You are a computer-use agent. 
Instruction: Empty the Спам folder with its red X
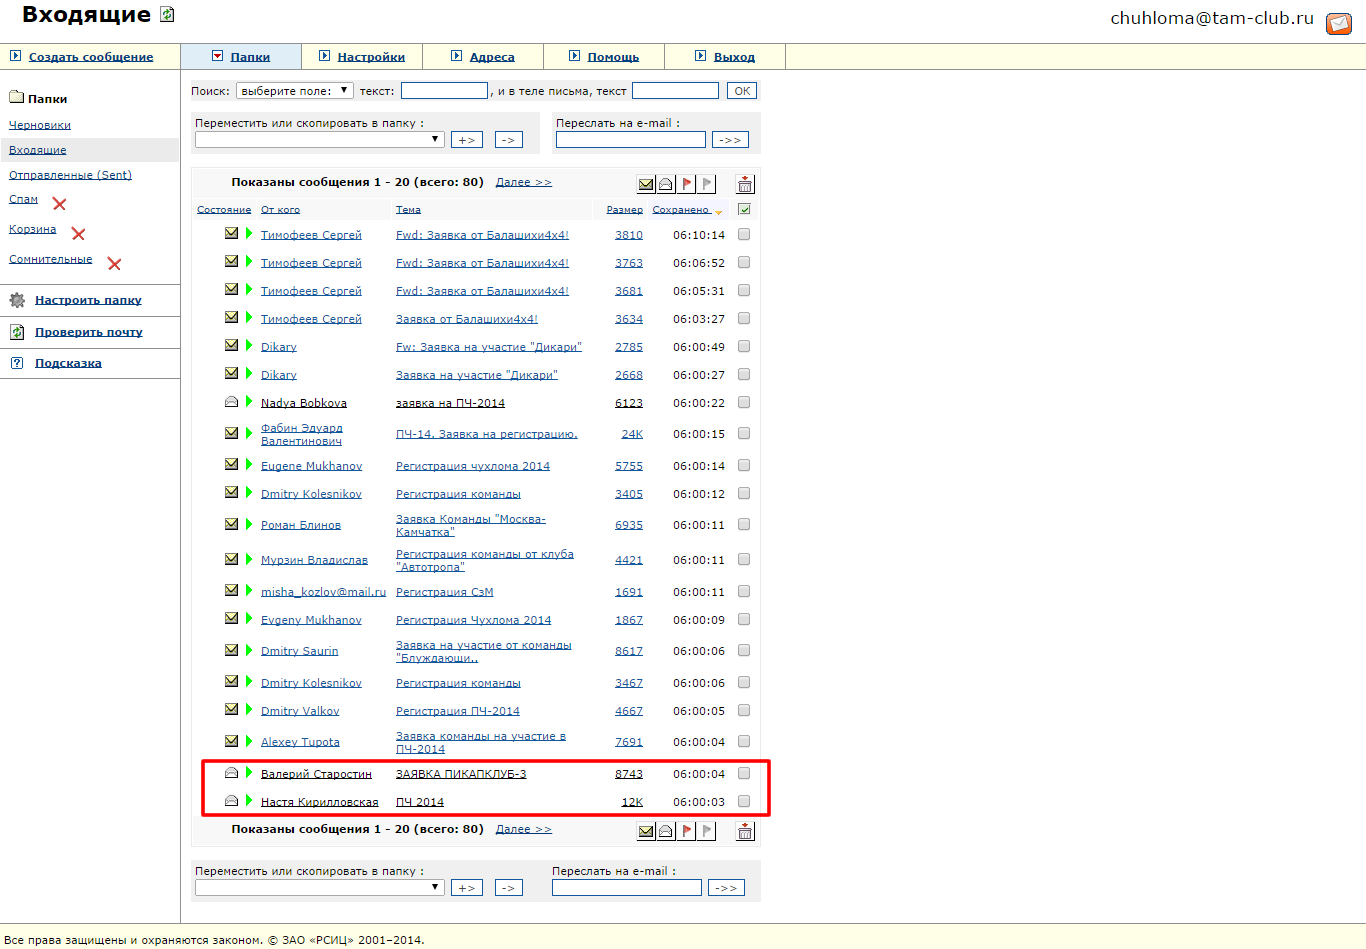59,204
